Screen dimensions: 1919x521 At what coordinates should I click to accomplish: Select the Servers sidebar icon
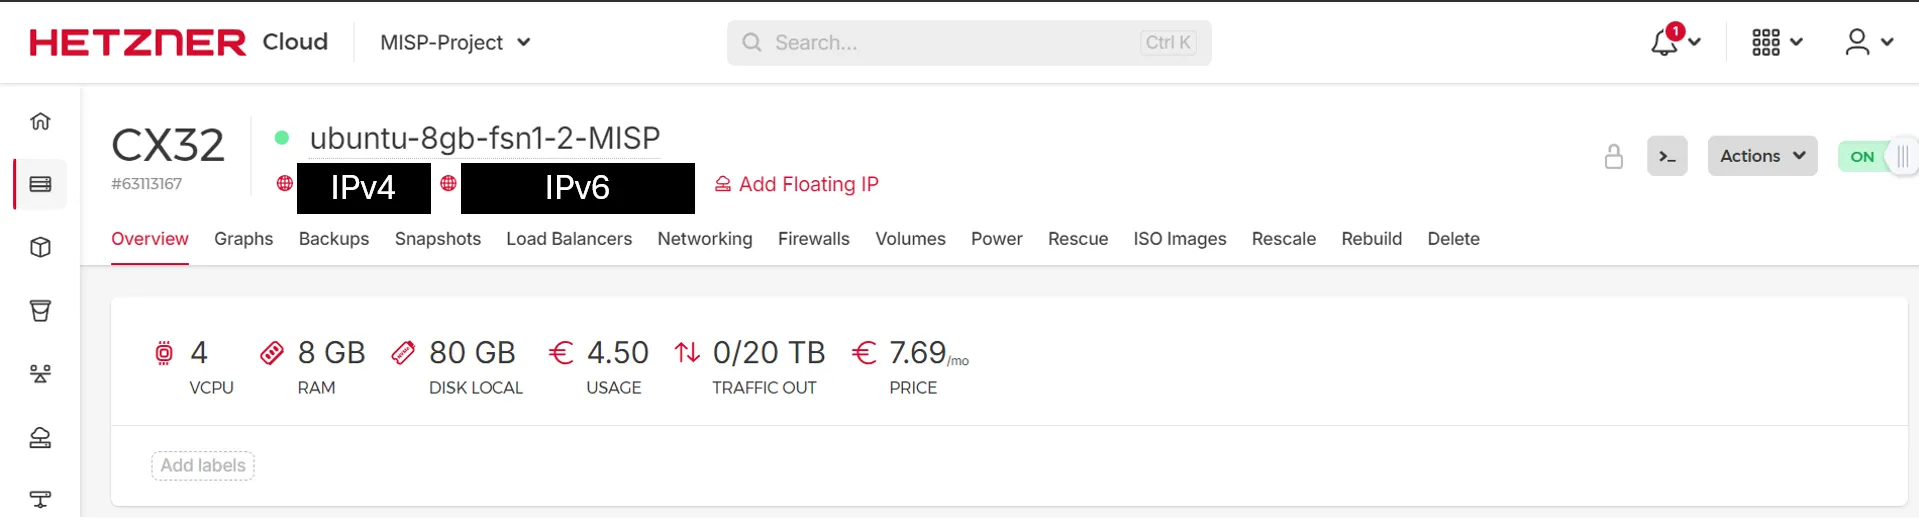[x=40, y=184]
